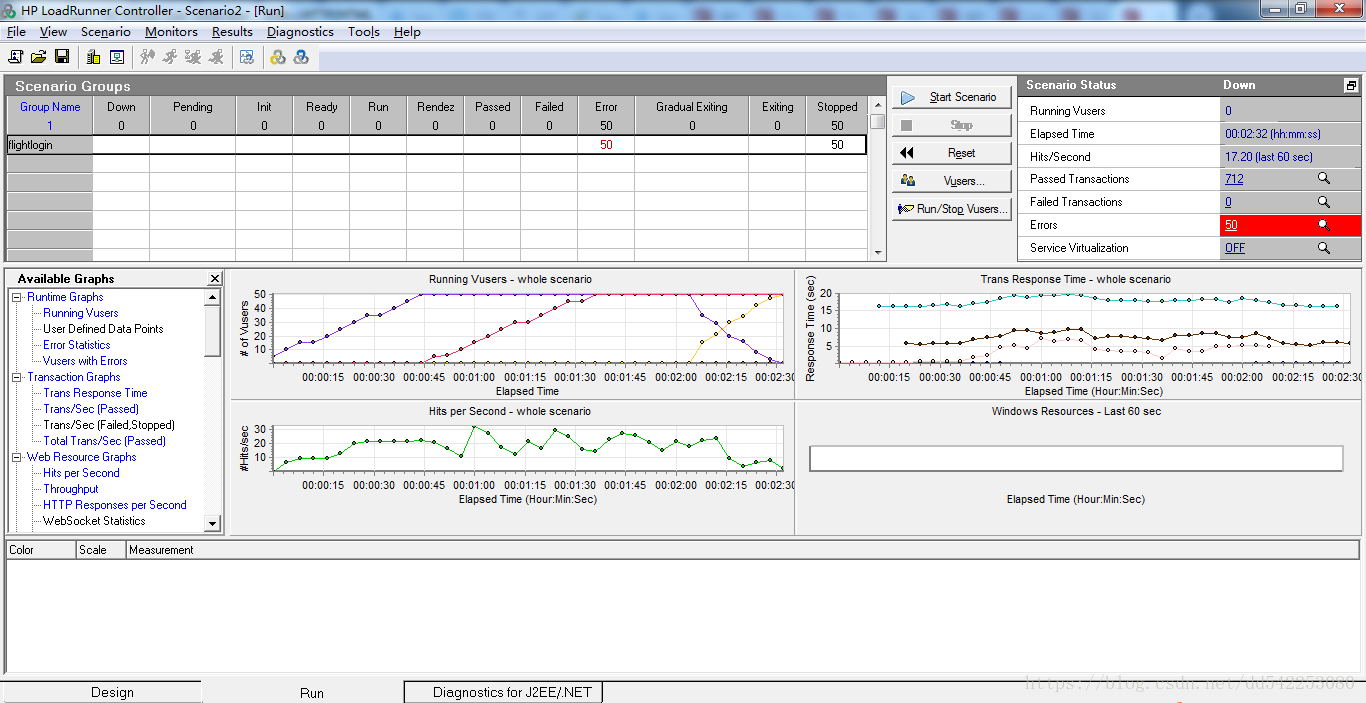Collapse the Web Resource Graphs node
Screen dimensions: 1366x703
click(x=17, y=457)
